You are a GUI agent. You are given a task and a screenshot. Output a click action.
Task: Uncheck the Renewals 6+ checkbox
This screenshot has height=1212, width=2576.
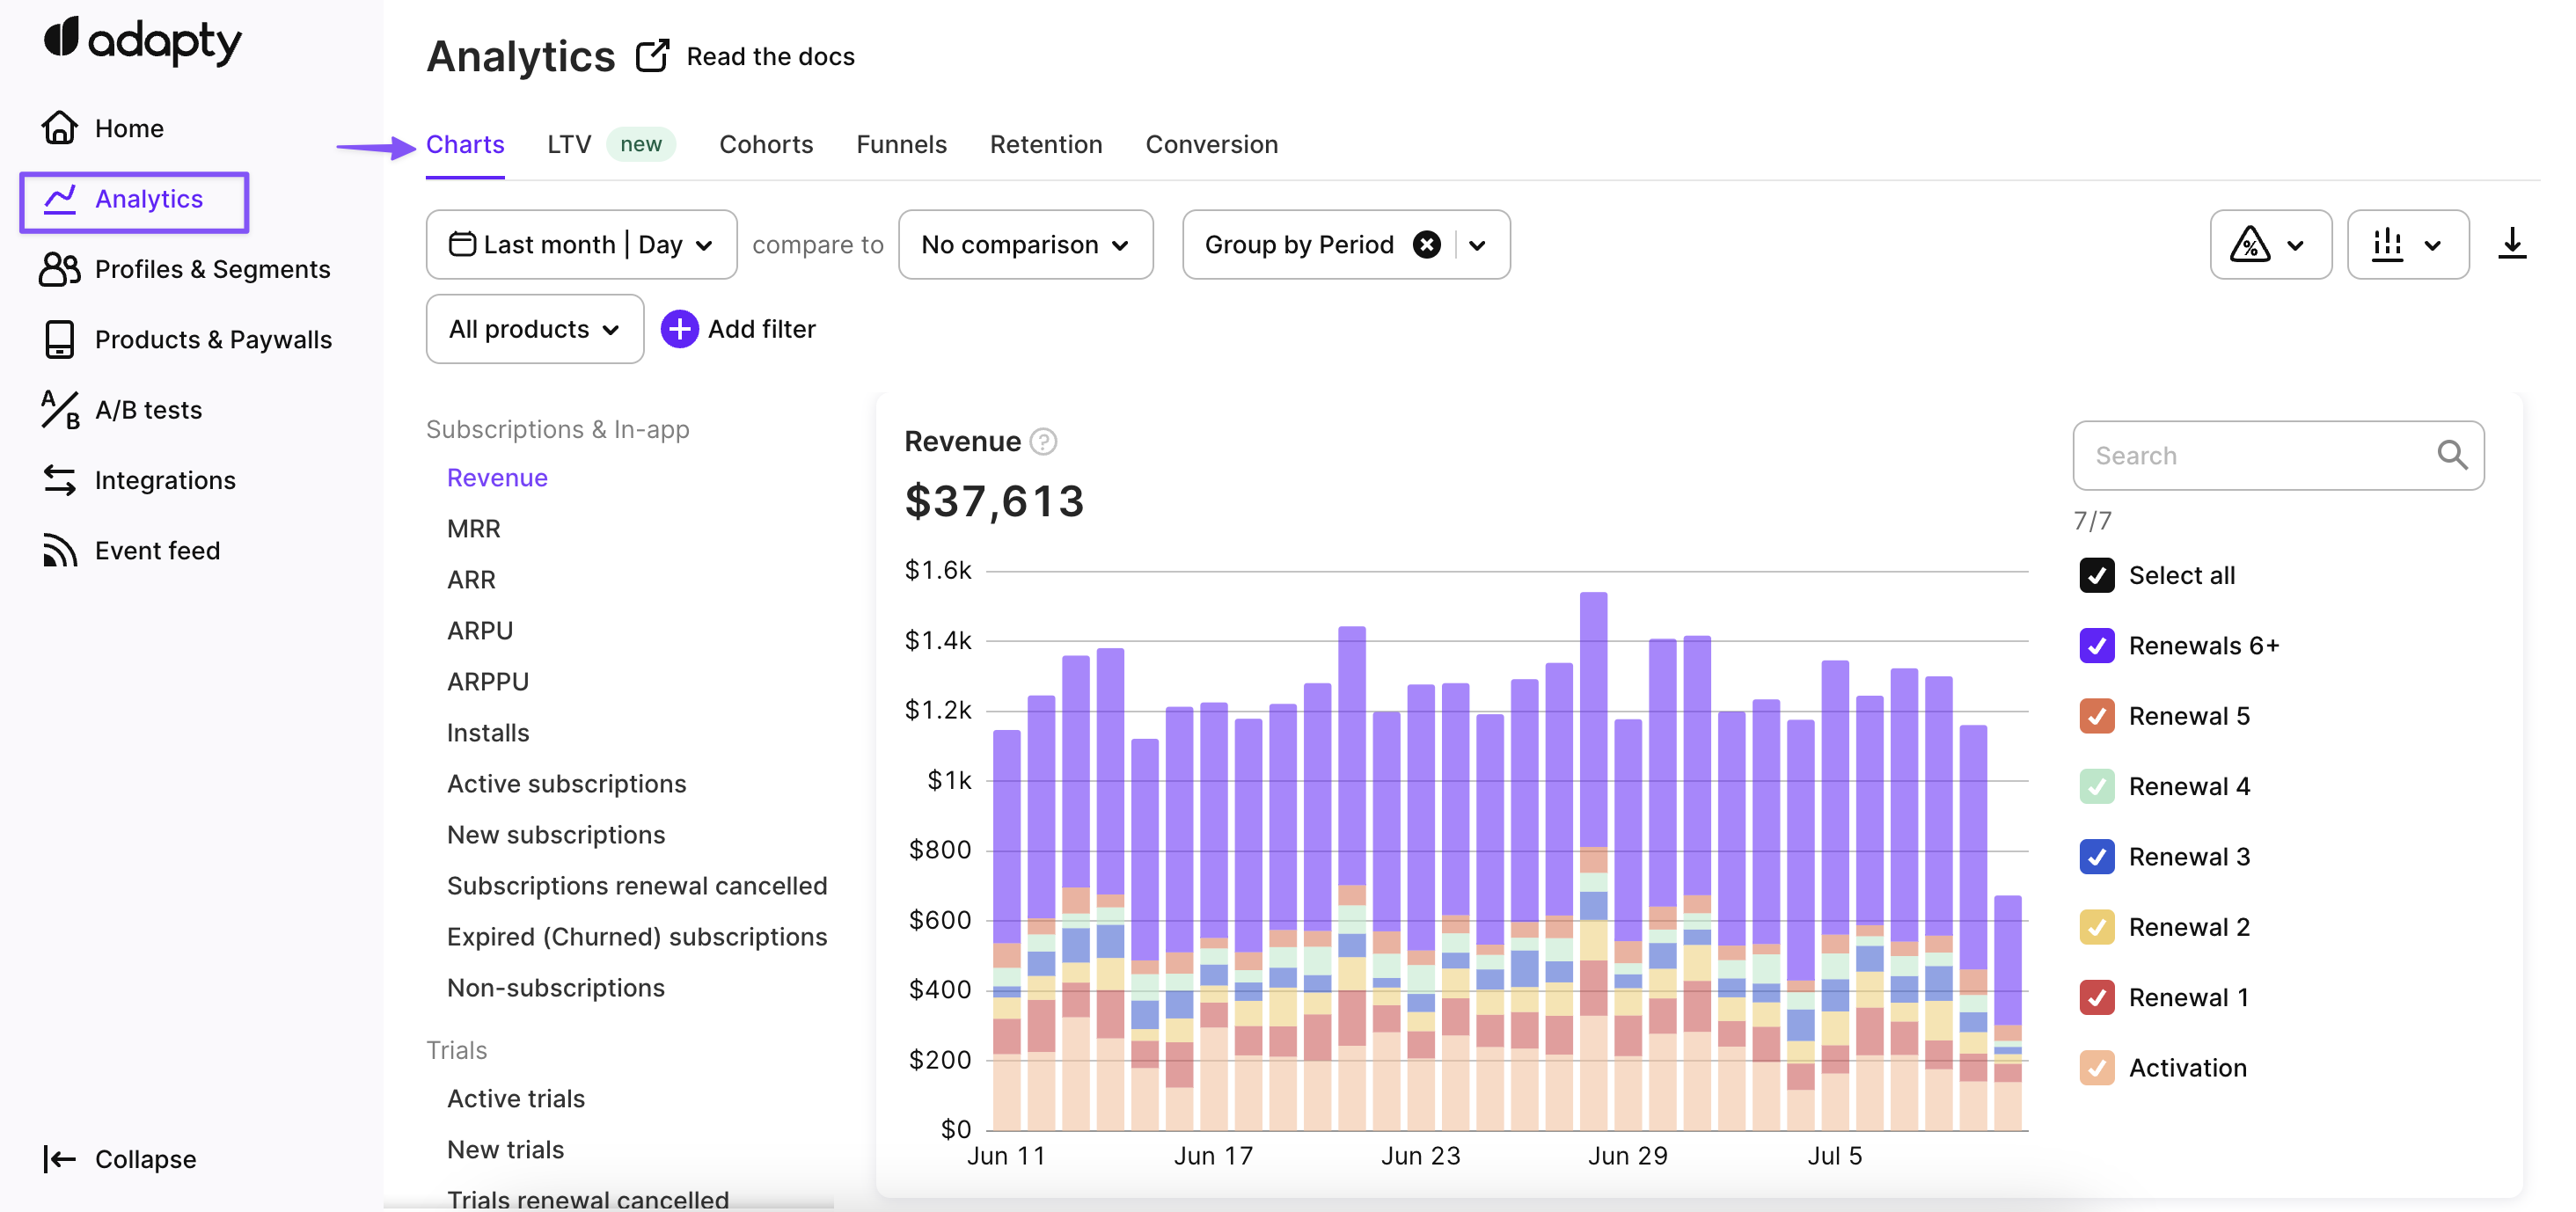coord(2096,646)
